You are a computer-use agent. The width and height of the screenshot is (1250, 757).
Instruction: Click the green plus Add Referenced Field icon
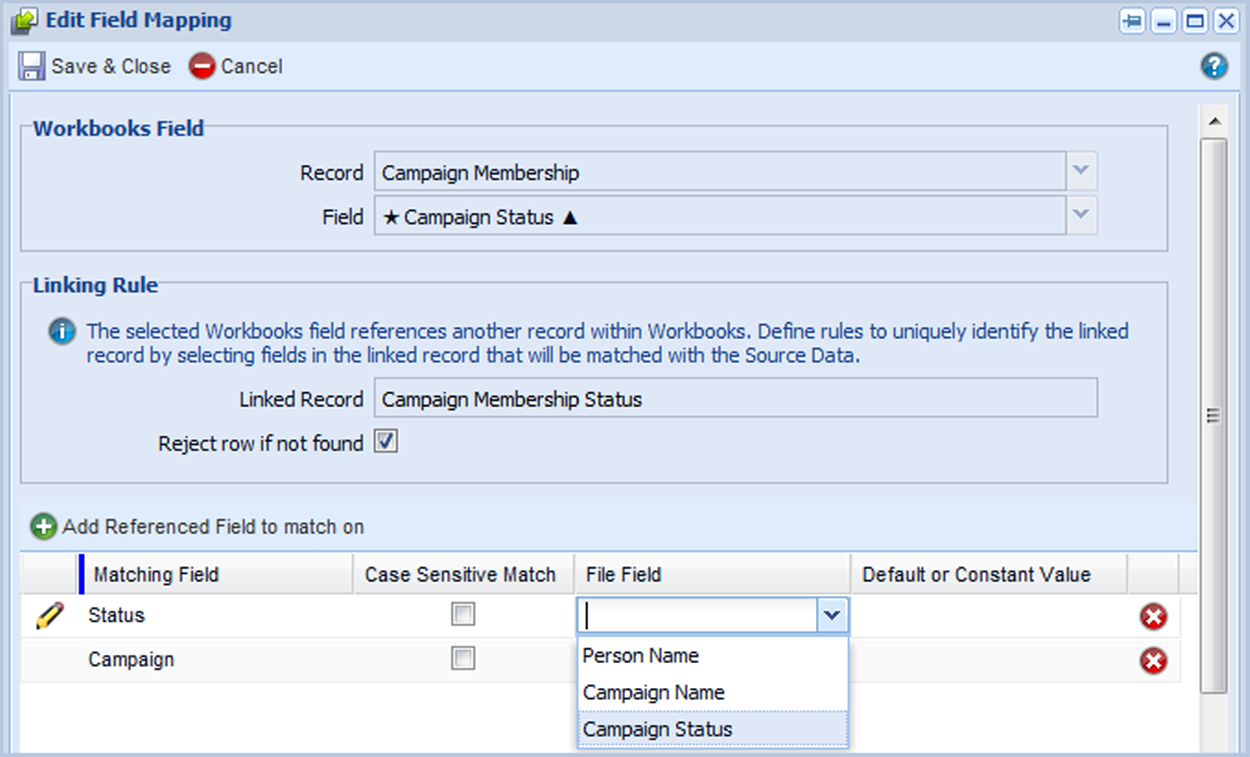(x=43, y=526)
